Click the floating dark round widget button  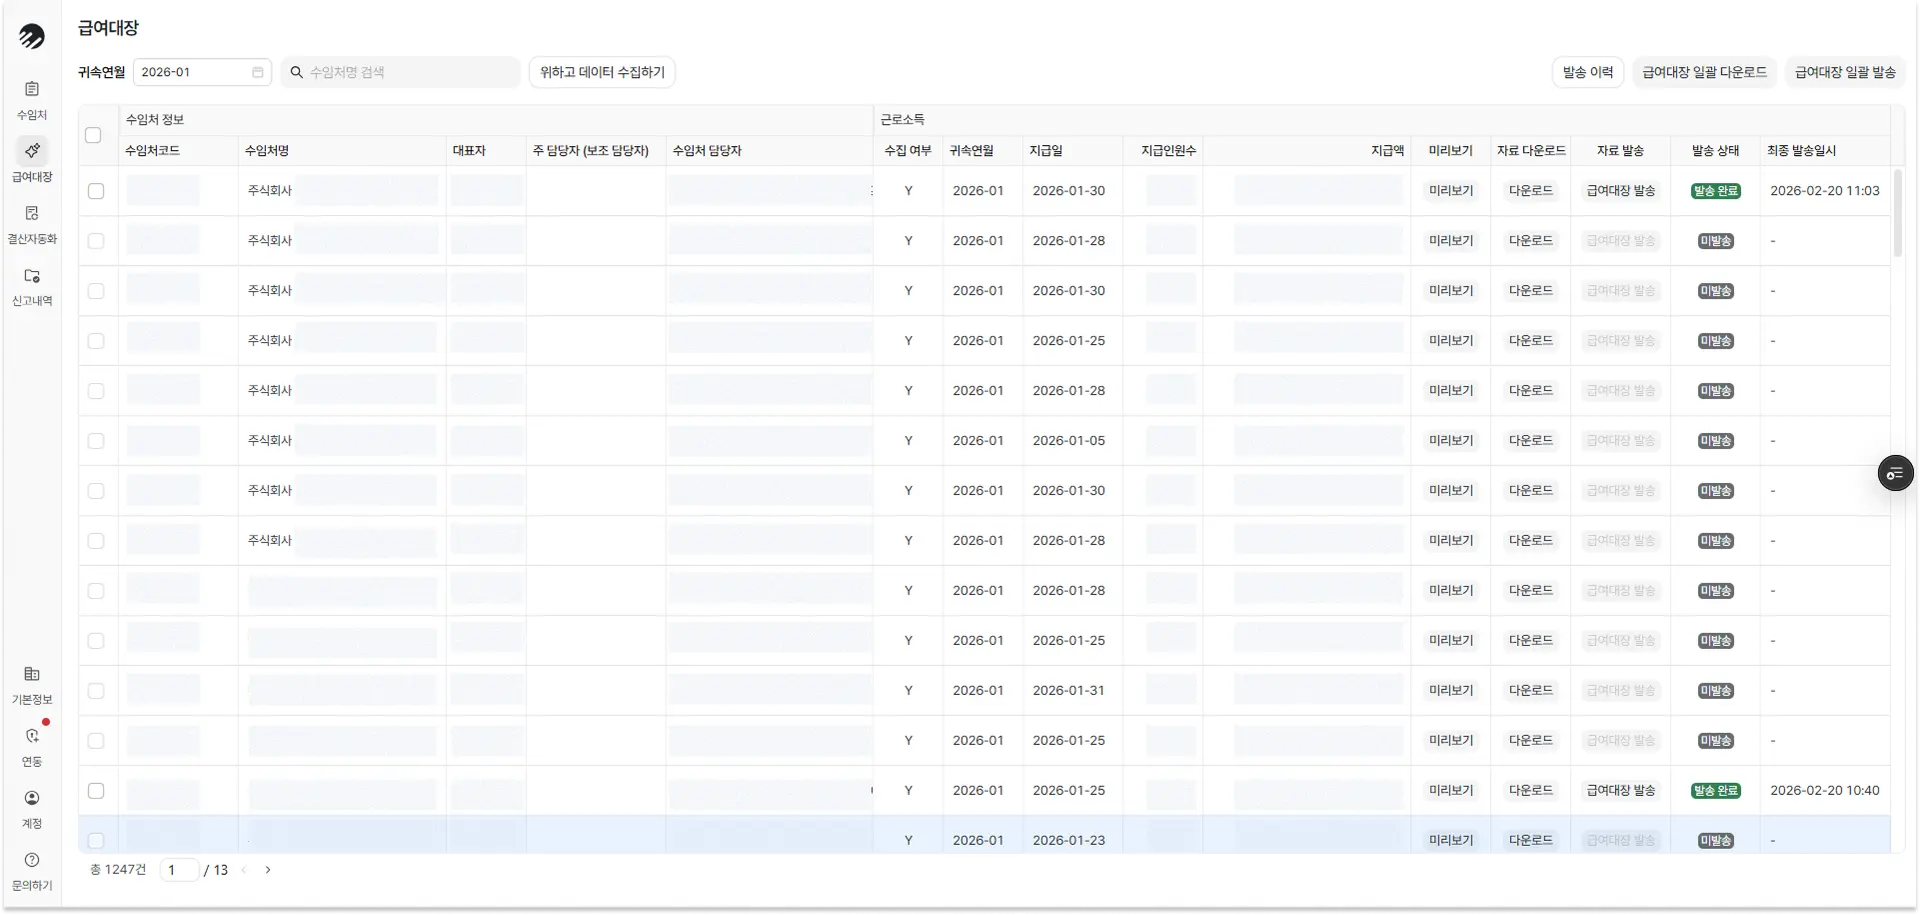click(x=1894, y=473)
